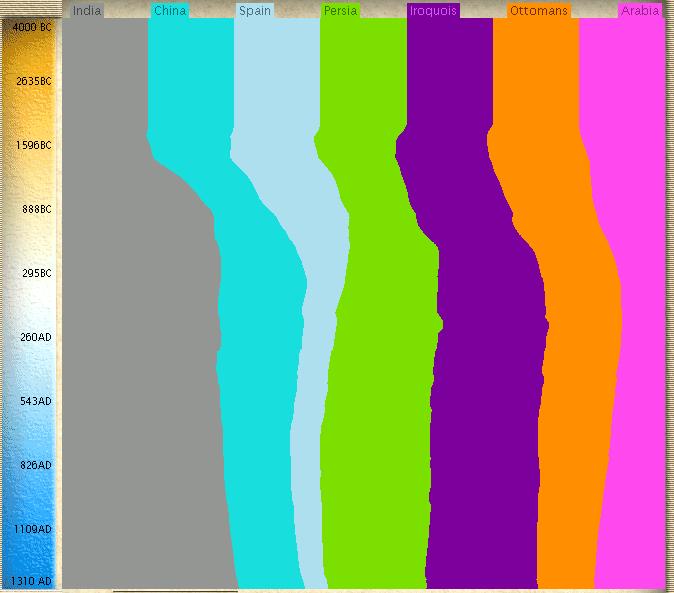Pick the Ottomans label at top

[538, 11]
